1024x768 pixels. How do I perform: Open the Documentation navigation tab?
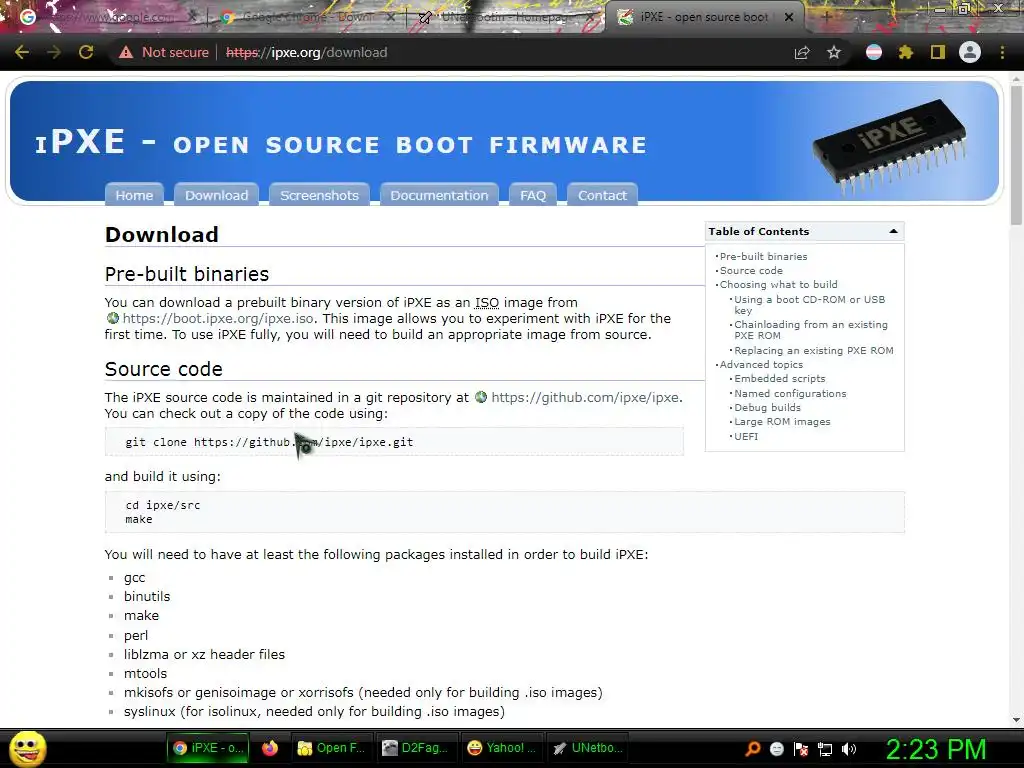pos(439,195)
